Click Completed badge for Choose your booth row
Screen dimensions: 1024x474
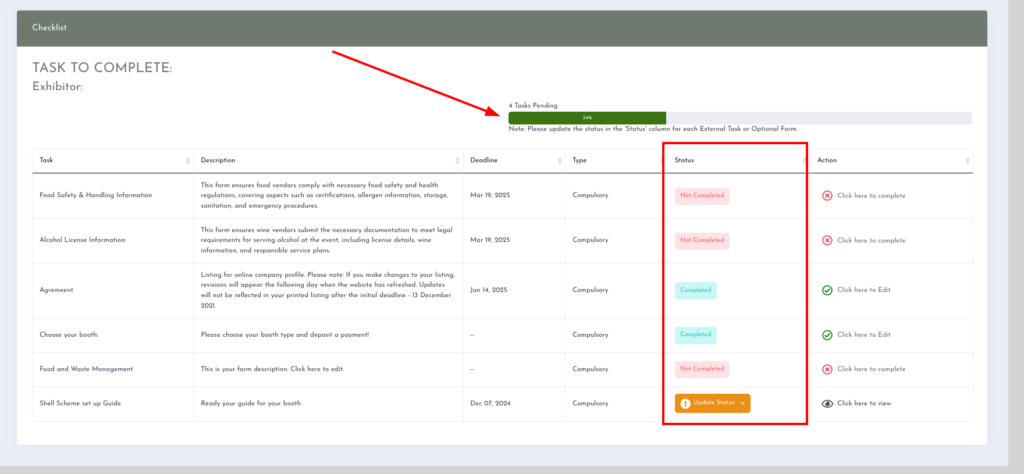(695, 335)
